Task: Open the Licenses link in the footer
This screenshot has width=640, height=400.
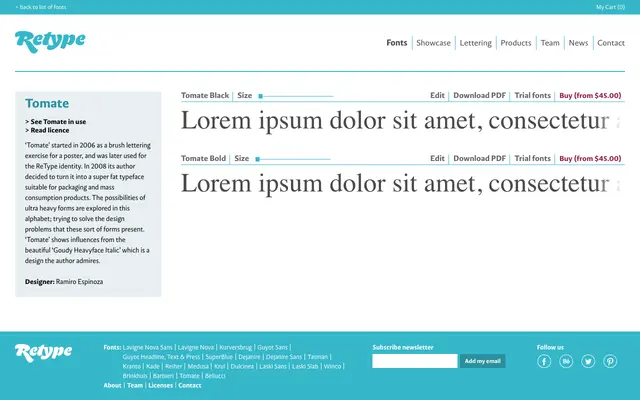Action: click(x=160, y=385)
